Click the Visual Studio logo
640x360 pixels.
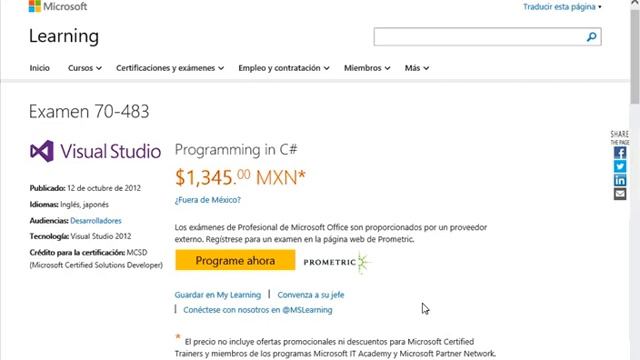click(96, 151)
